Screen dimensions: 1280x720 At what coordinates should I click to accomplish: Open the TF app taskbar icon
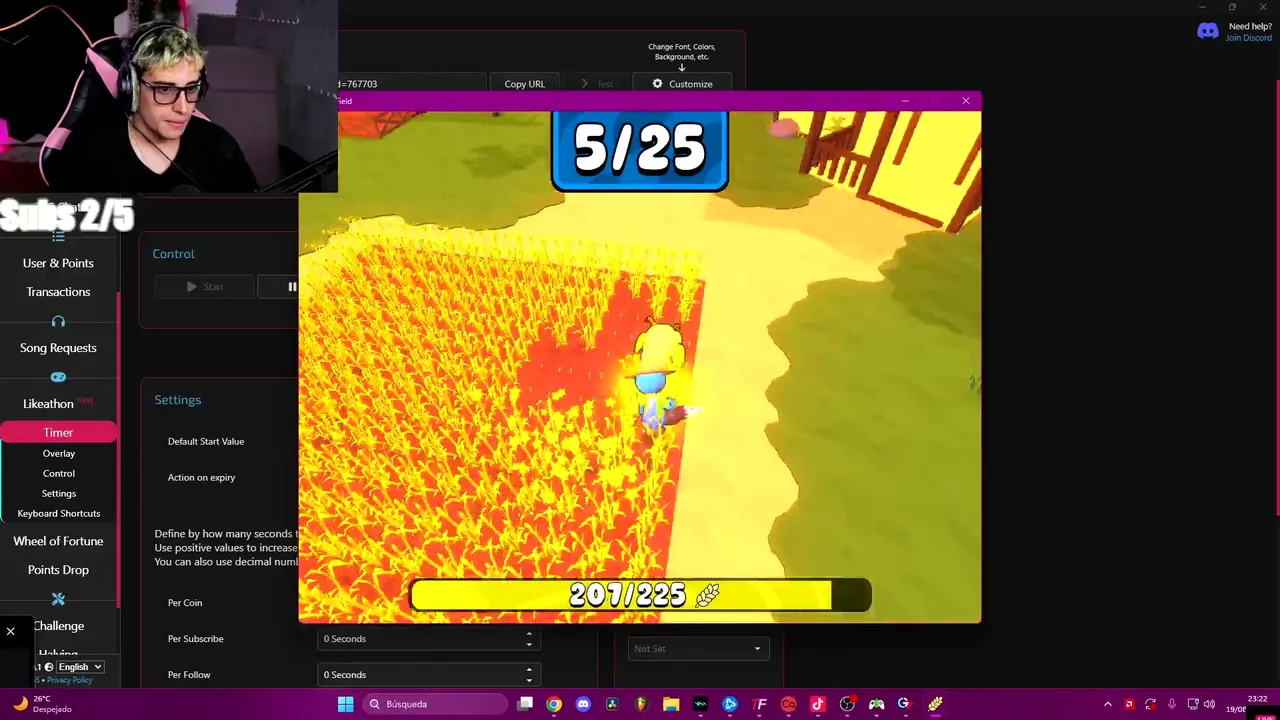coord(759,704)
